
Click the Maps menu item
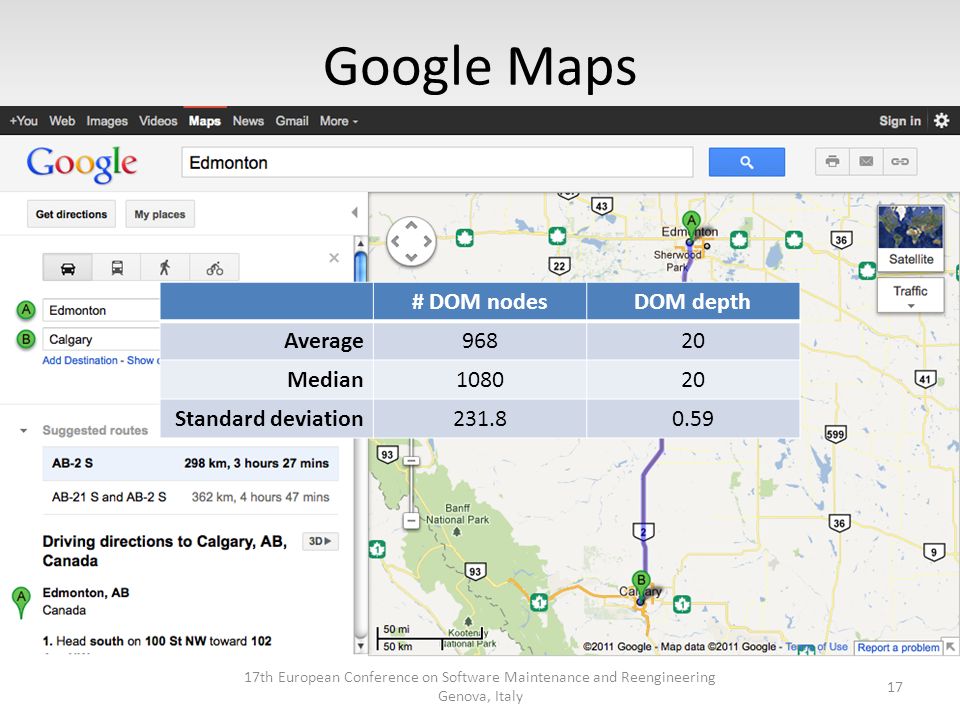[204, 121]
